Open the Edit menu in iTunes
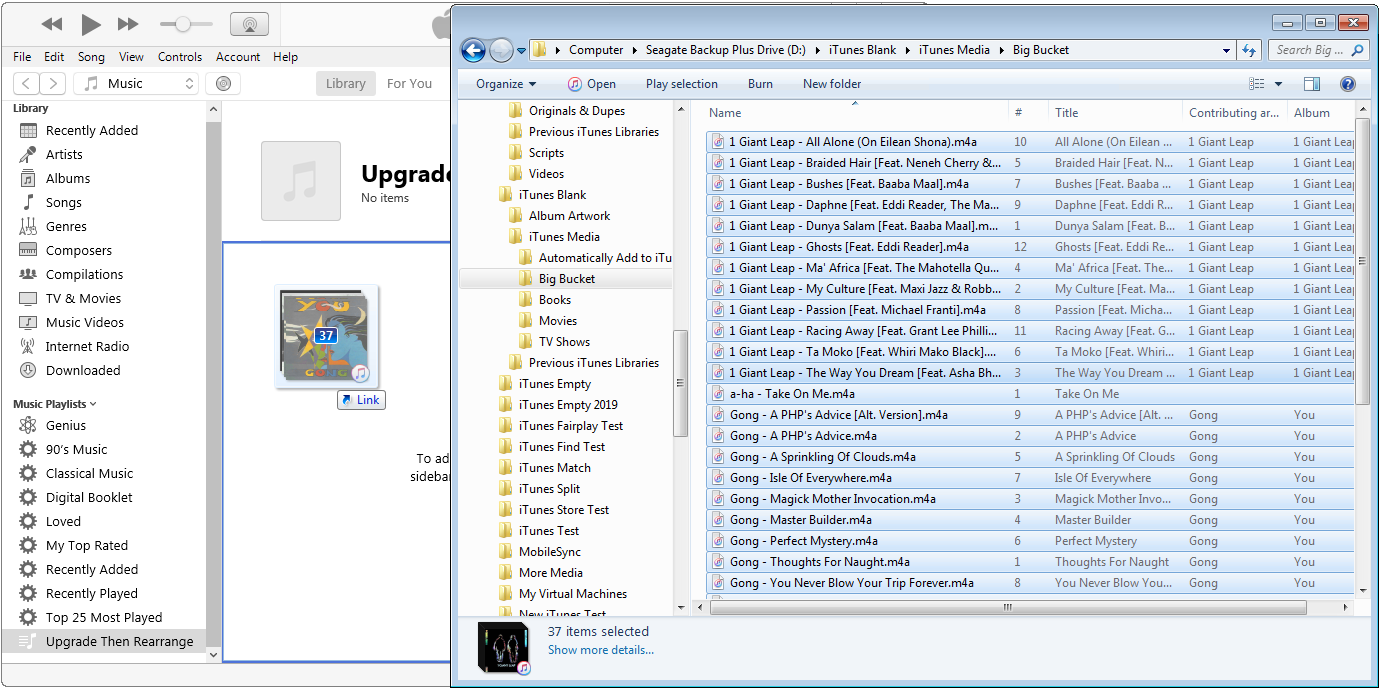 pyautogui.click(x=54, y=57)
